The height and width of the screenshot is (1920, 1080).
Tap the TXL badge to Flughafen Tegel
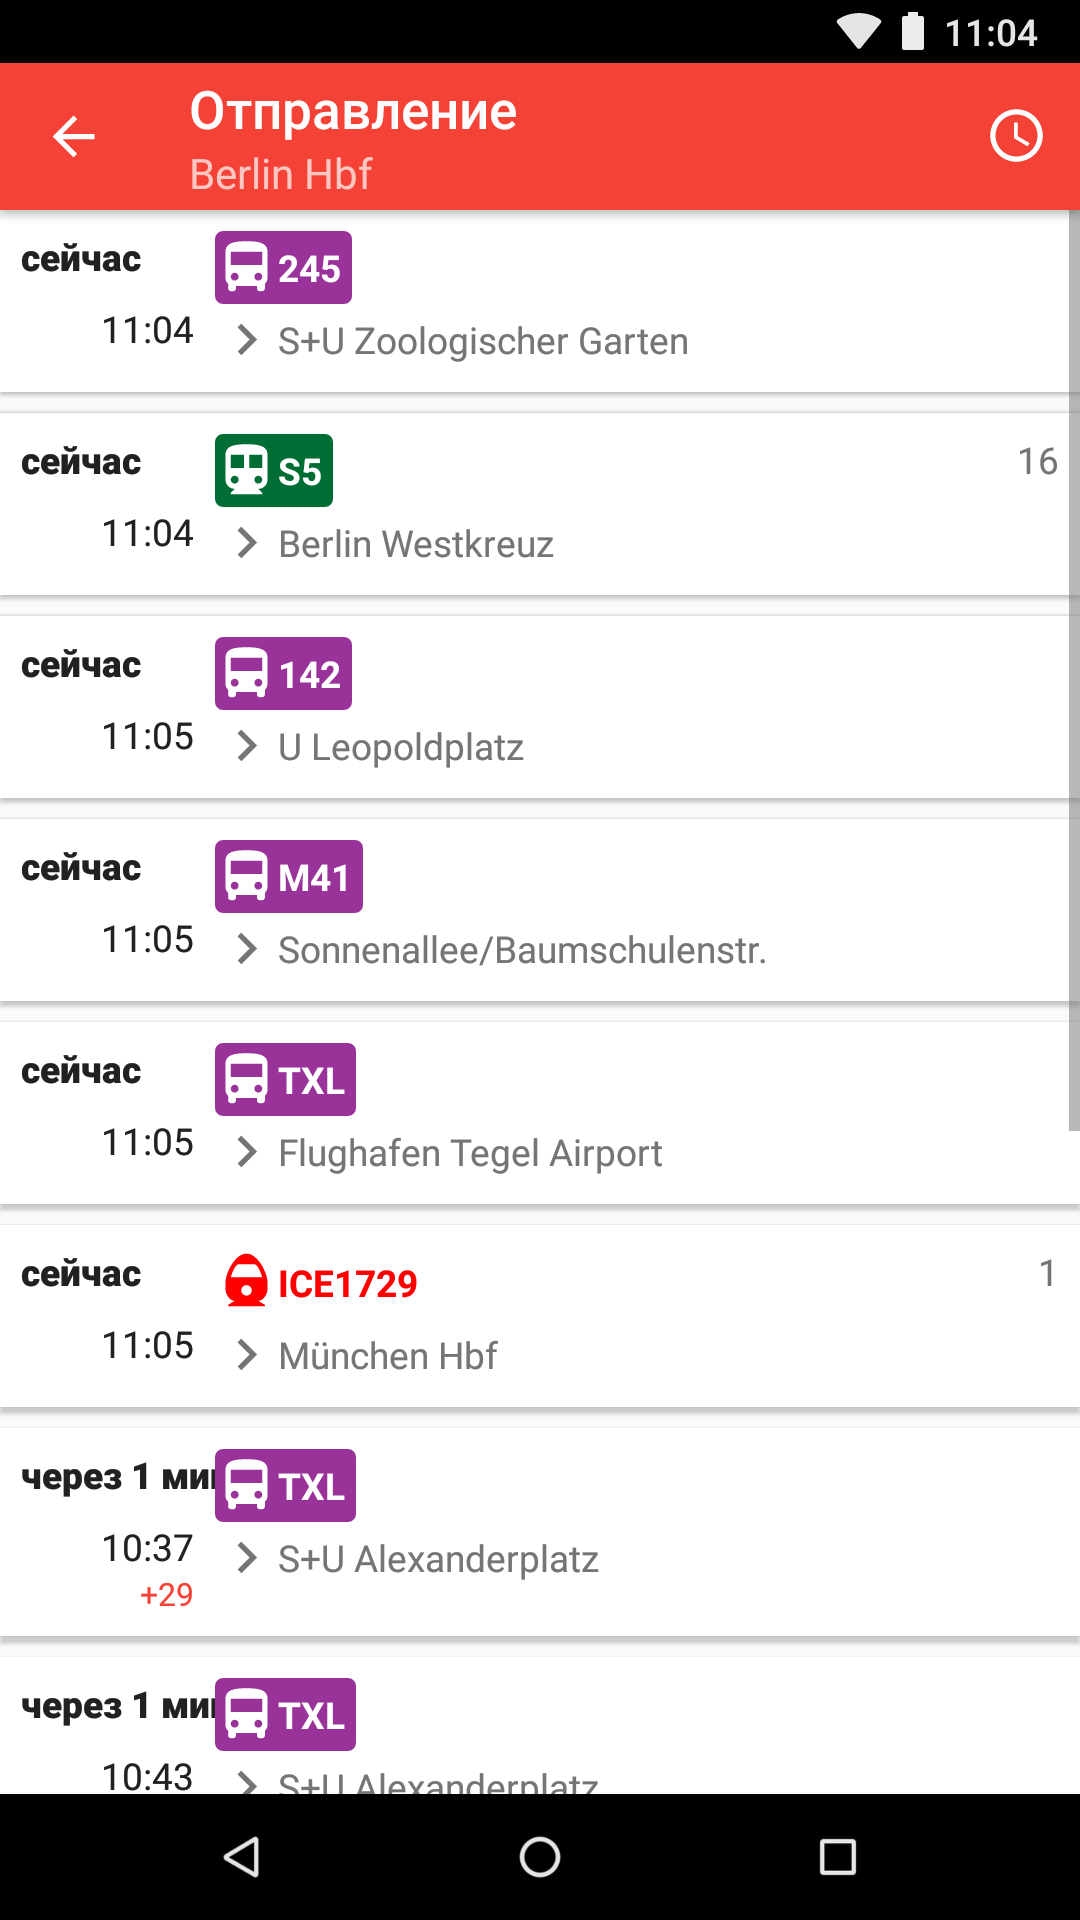point(285,1080)
